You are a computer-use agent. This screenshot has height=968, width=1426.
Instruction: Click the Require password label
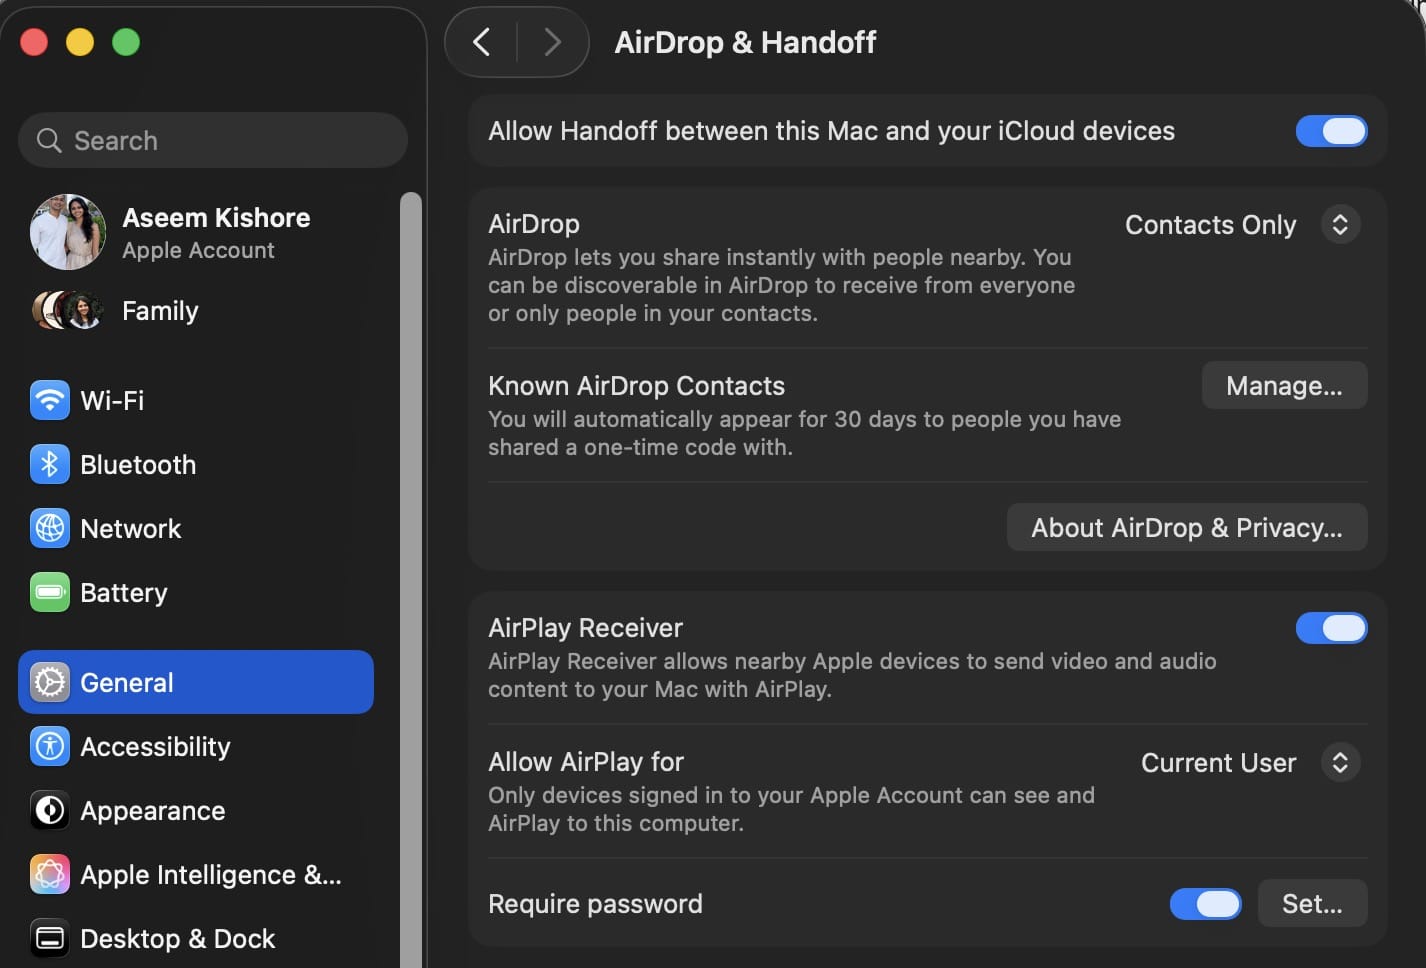(595, 904)
